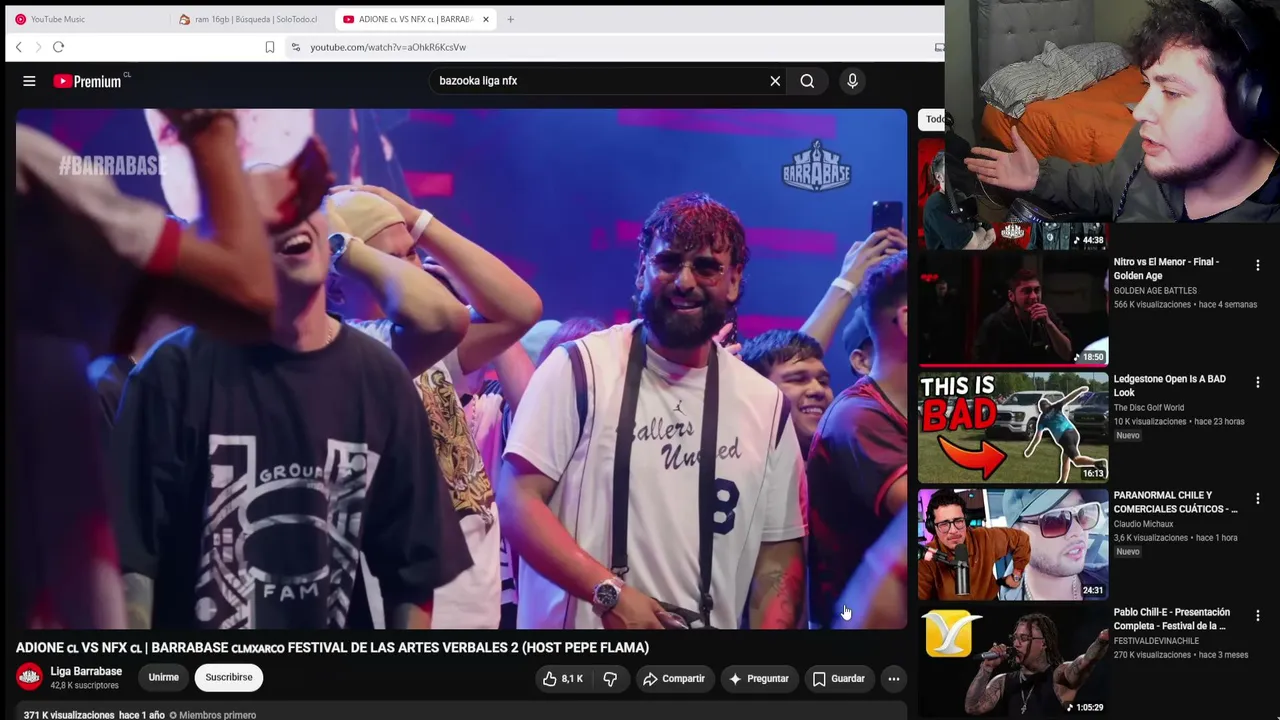Viewport: 1280px width, 720px height.
Task: Join the channel with Unirme button
Action: [x=163, y=678]
